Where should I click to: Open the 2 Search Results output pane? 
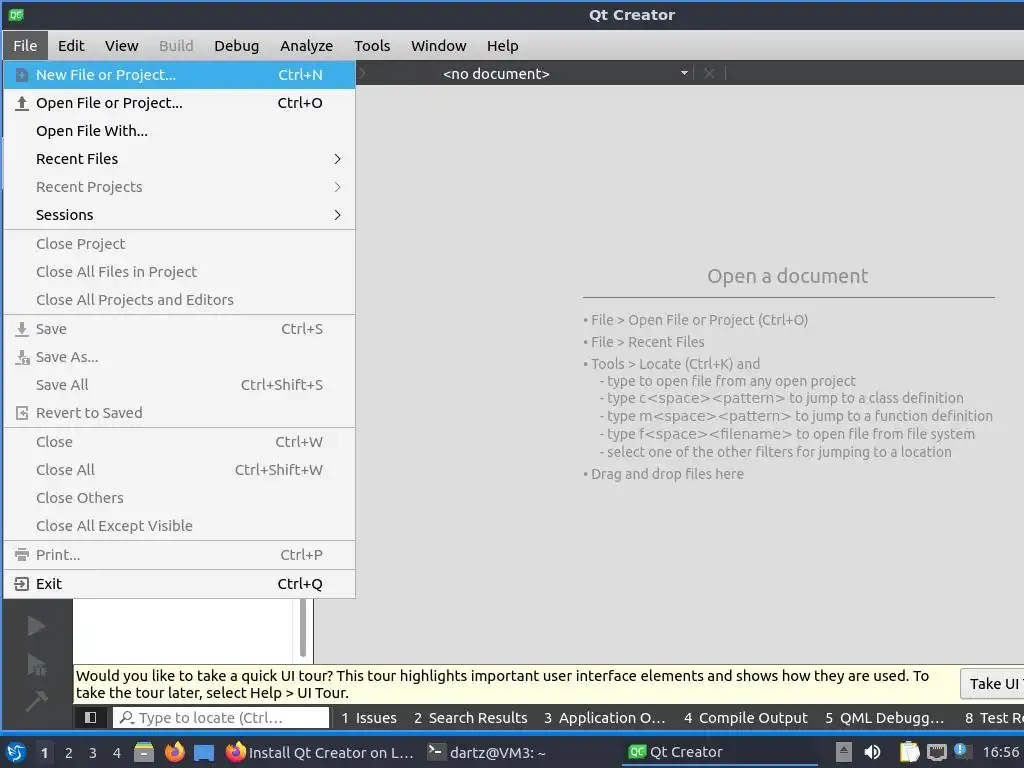coord(470,718)
